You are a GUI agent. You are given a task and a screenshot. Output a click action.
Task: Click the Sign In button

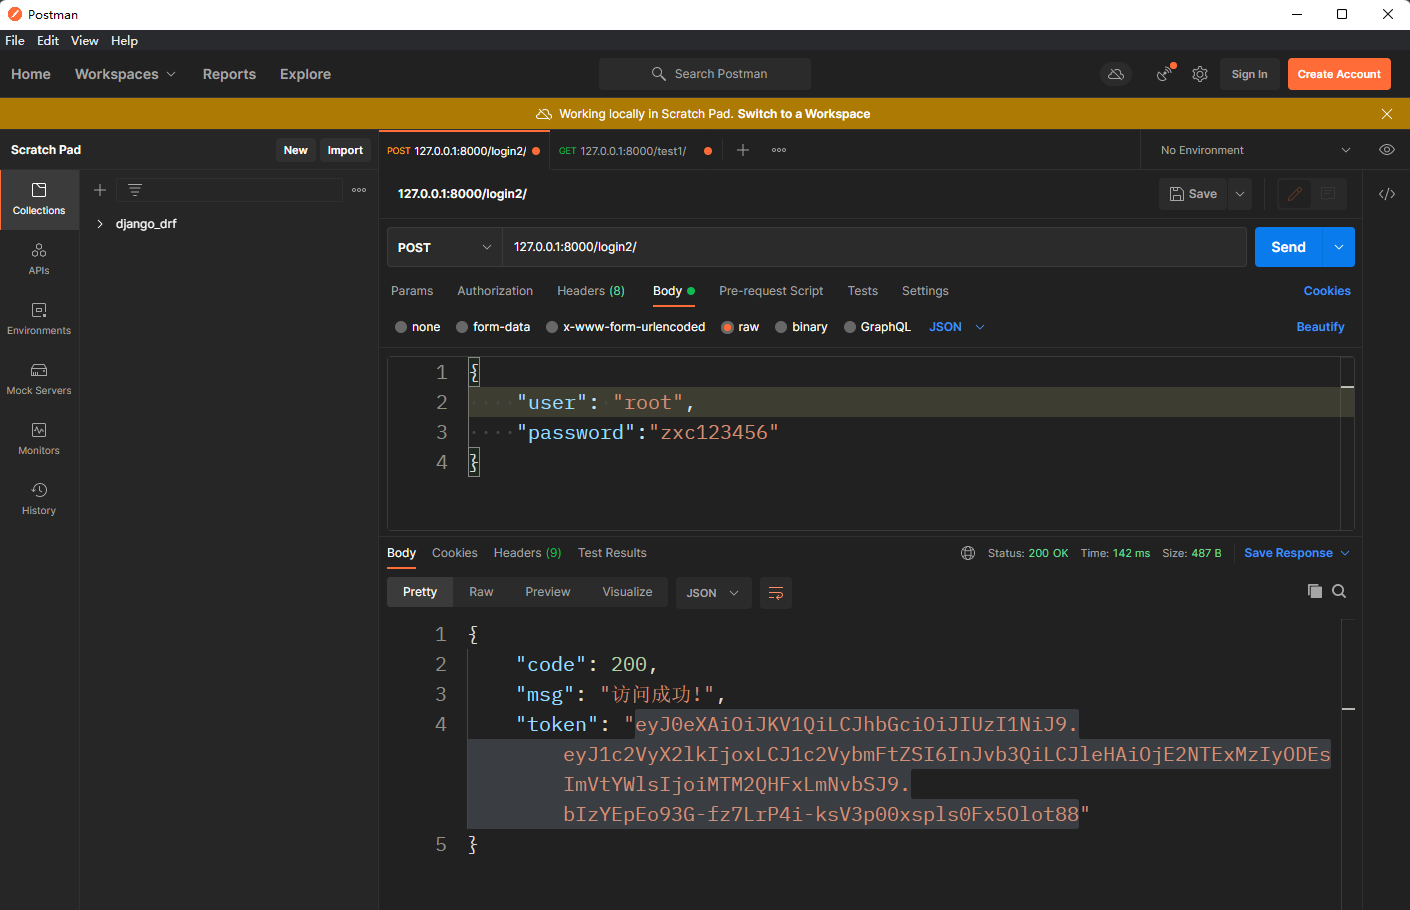point(1250,74)
